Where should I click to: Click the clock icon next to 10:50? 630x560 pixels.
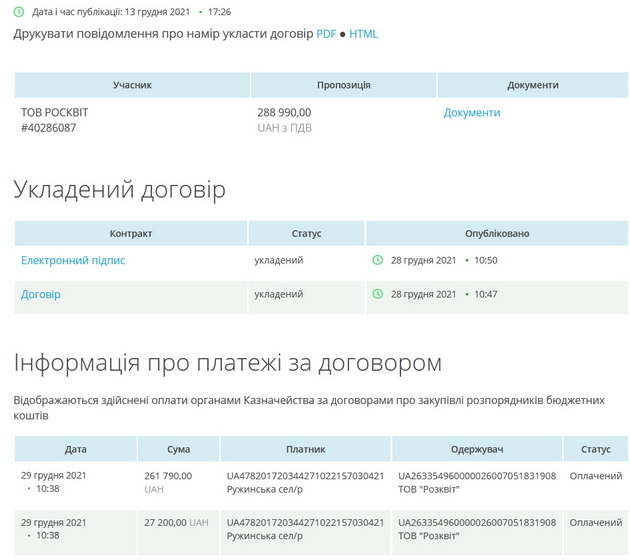(377, 260)
